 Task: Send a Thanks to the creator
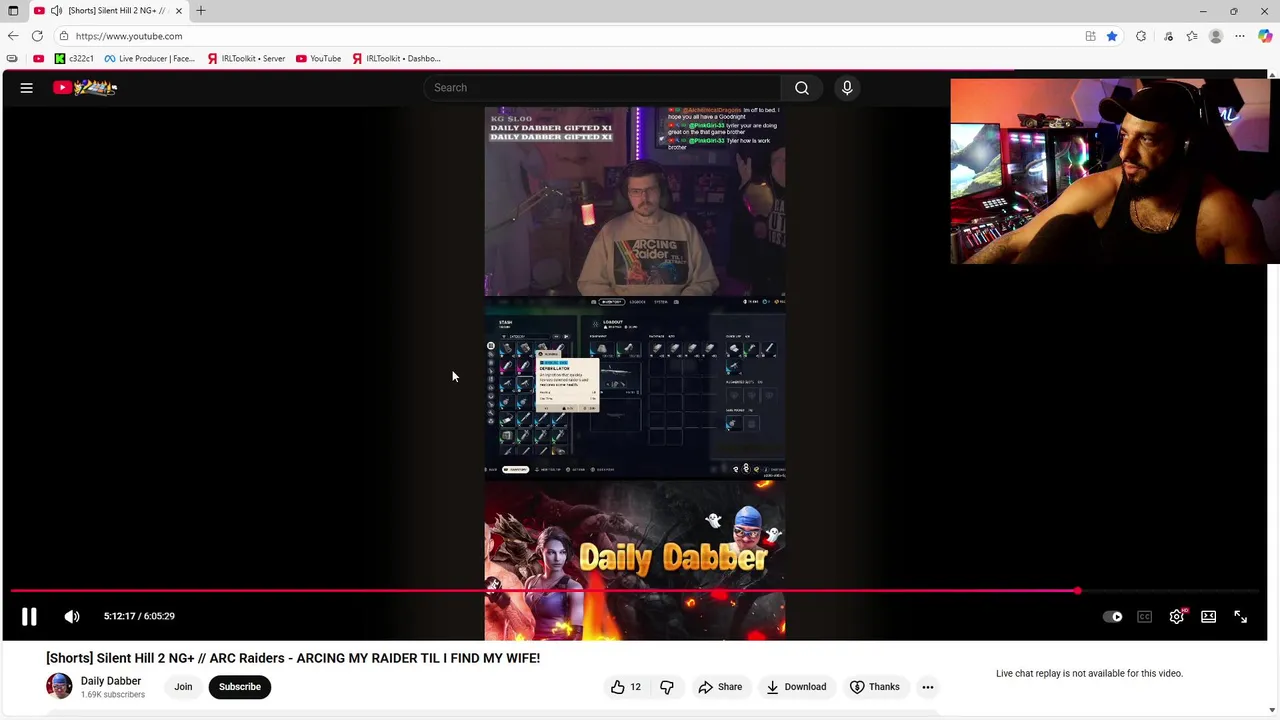(875, 687)
